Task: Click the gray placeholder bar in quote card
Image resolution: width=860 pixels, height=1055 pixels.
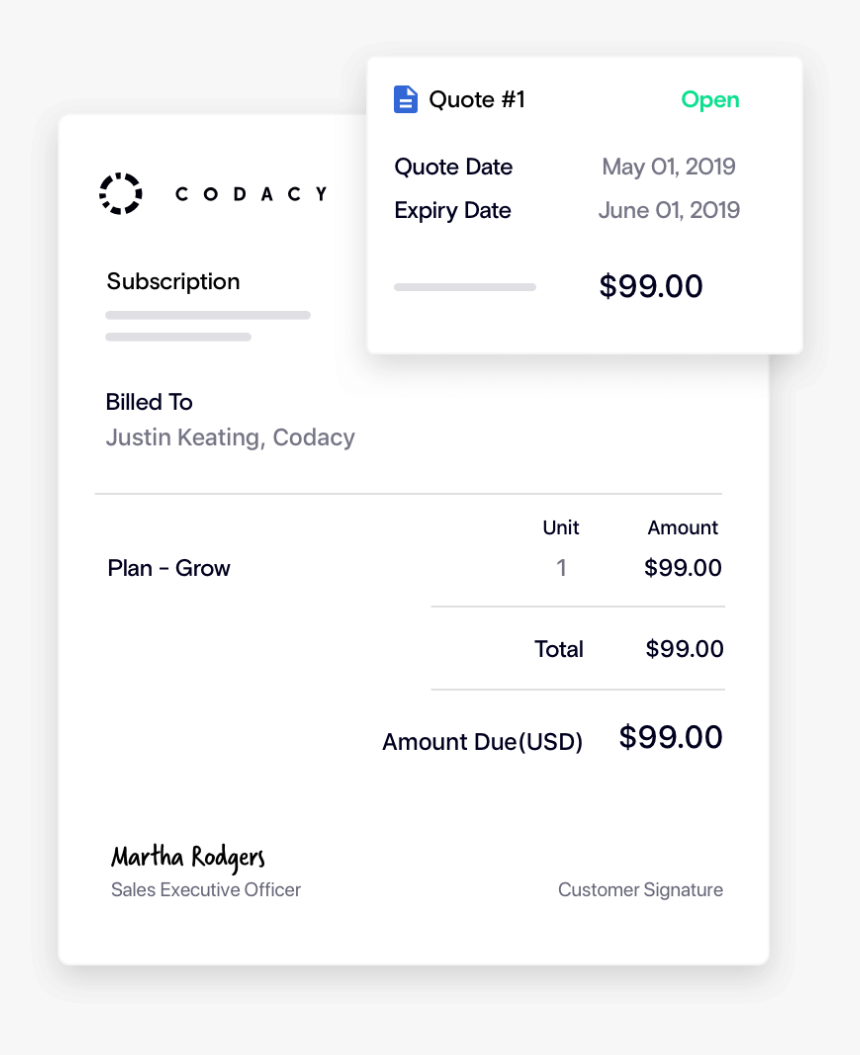Action: [x=465, y=287]
